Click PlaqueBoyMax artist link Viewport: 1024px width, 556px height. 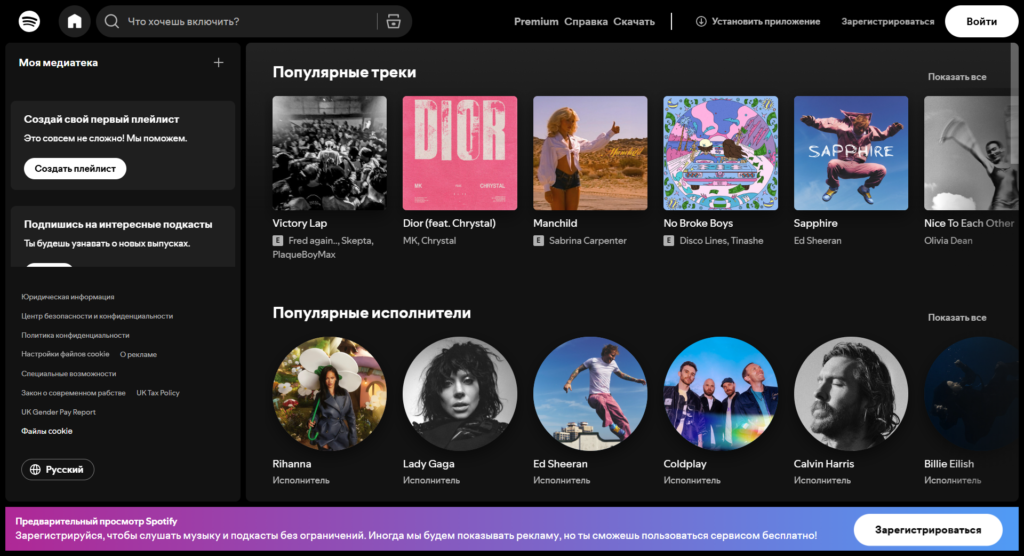click(304, 255)
